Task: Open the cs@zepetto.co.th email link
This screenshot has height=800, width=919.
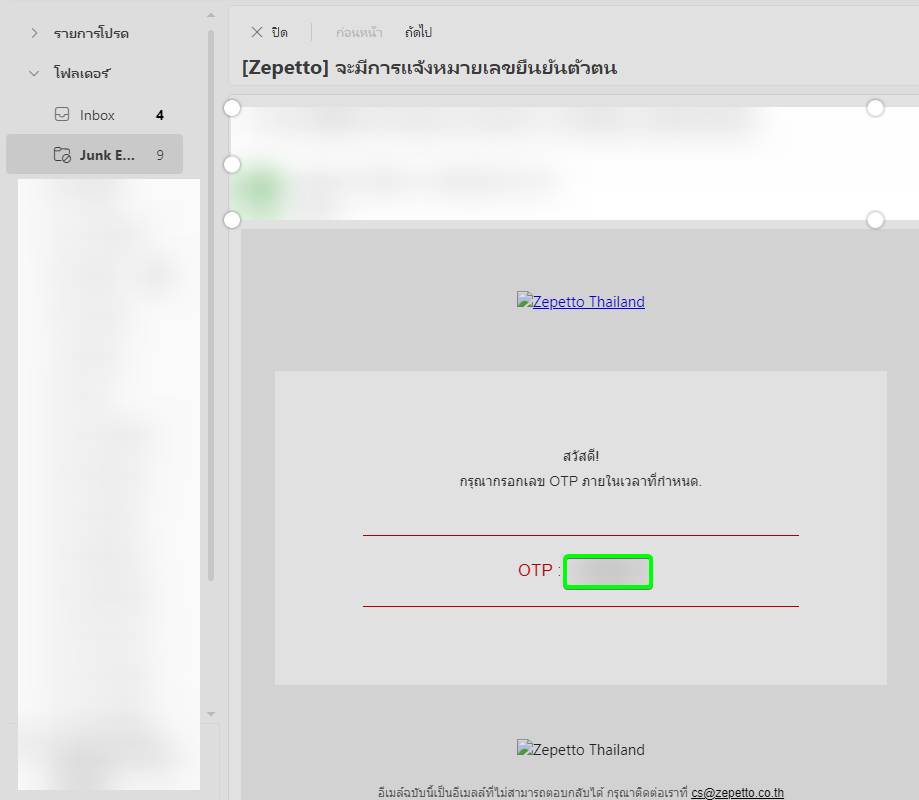Action: point(737,792)
